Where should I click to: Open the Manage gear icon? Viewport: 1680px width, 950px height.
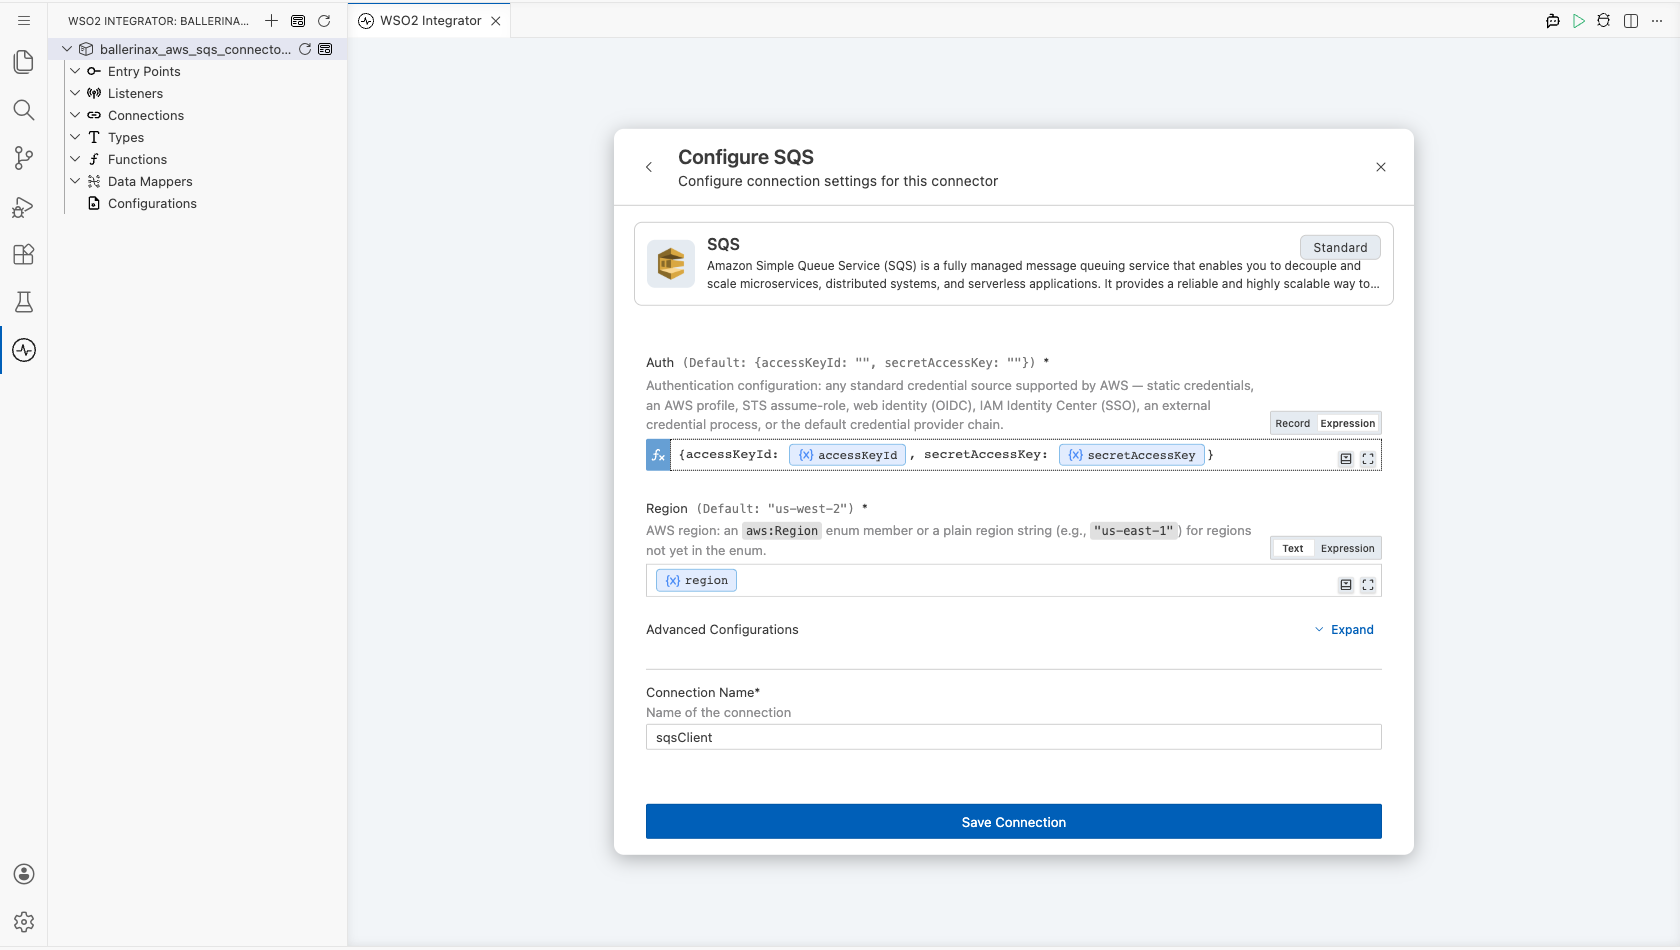tap(24, 922)
